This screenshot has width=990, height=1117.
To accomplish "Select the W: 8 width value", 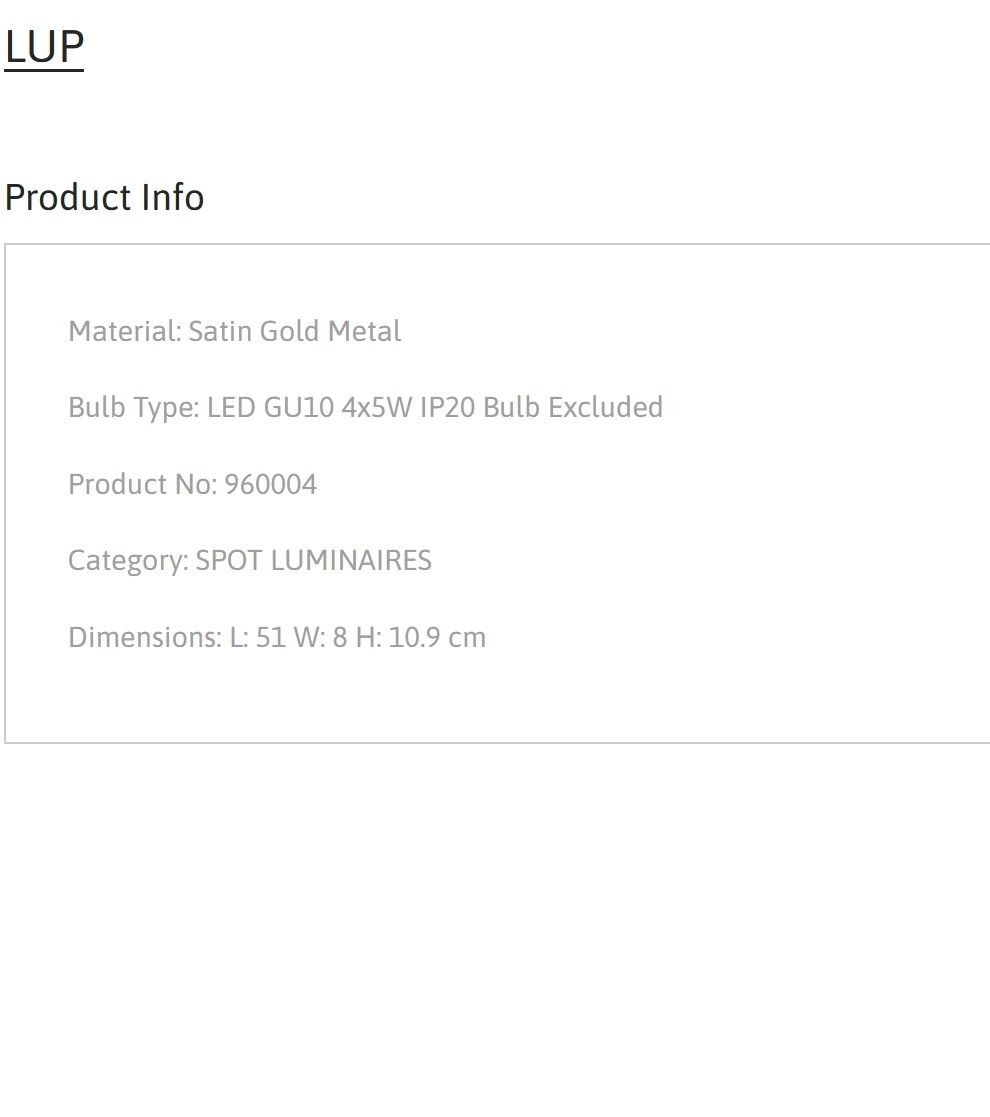I will (x=321, y=638).
